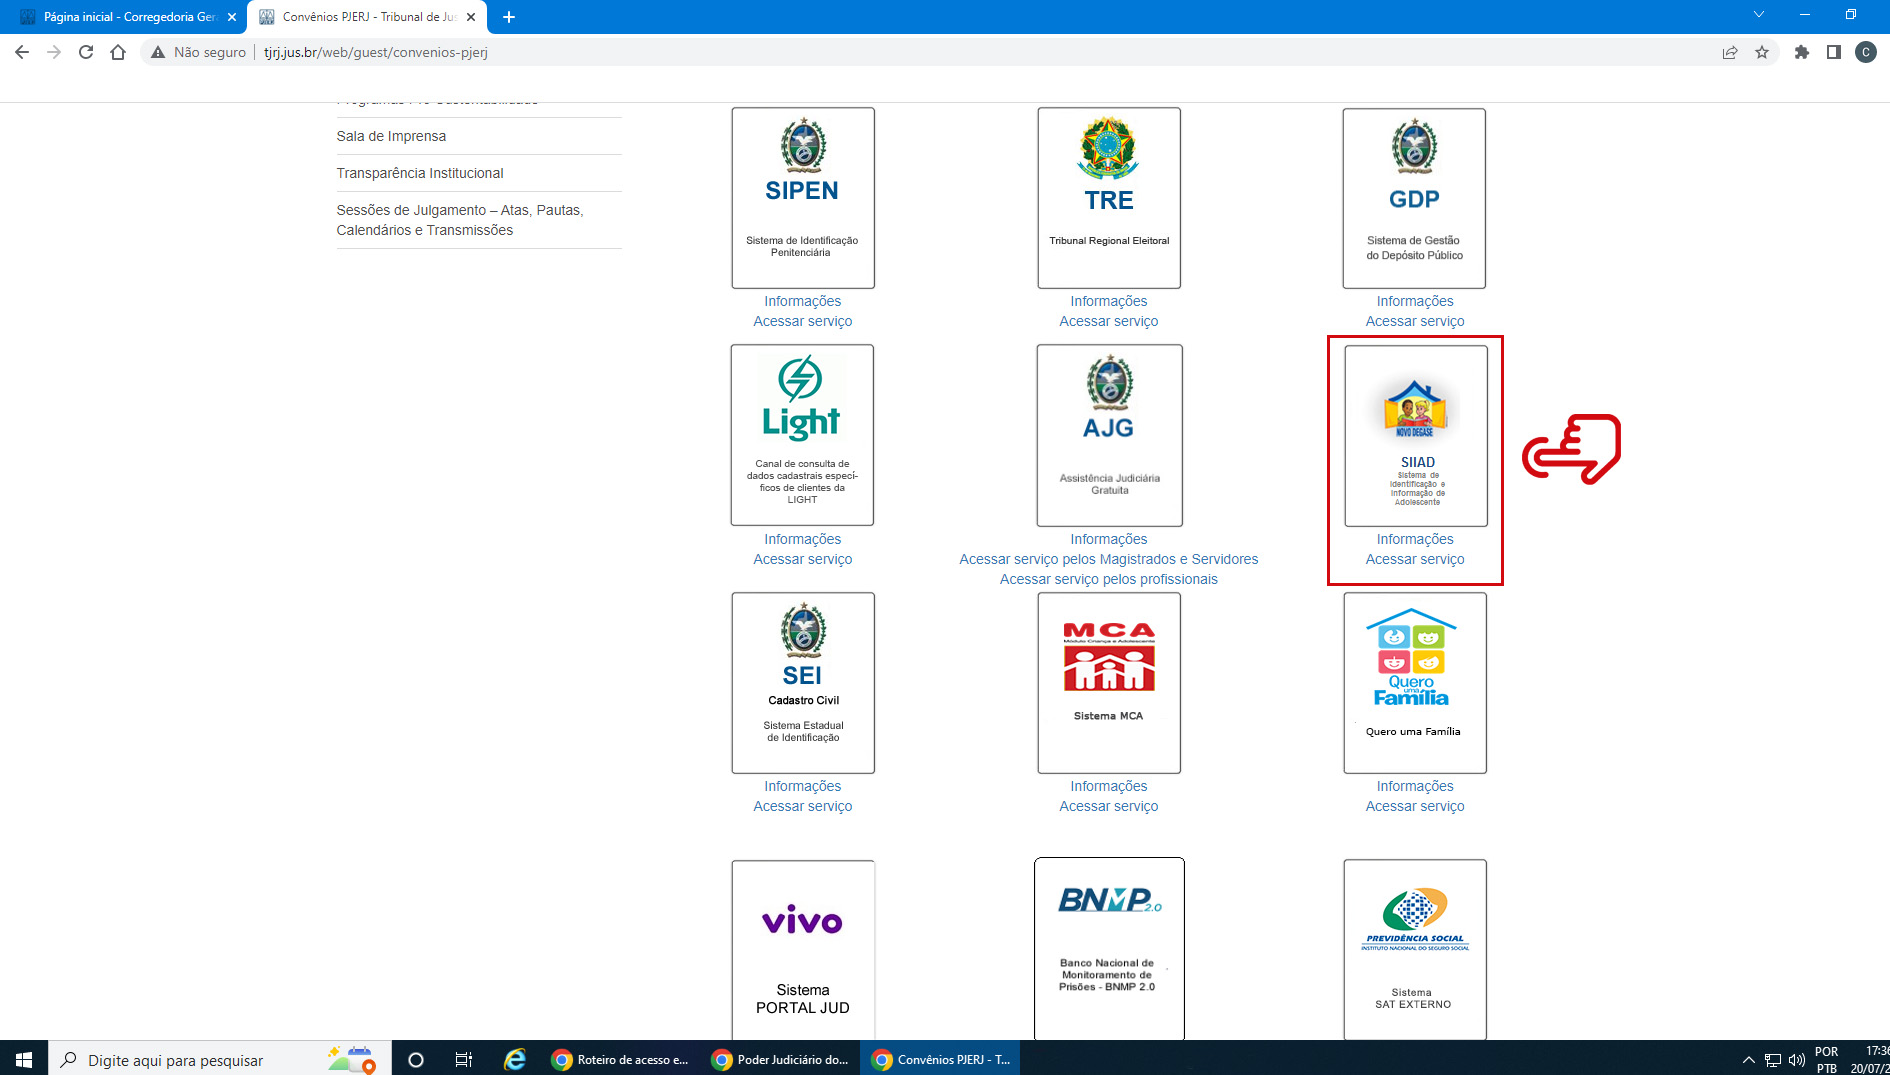
Task: Open the TRE Tribunal Regional Eleitoral tile
Action: click(x=1108, y=198)
